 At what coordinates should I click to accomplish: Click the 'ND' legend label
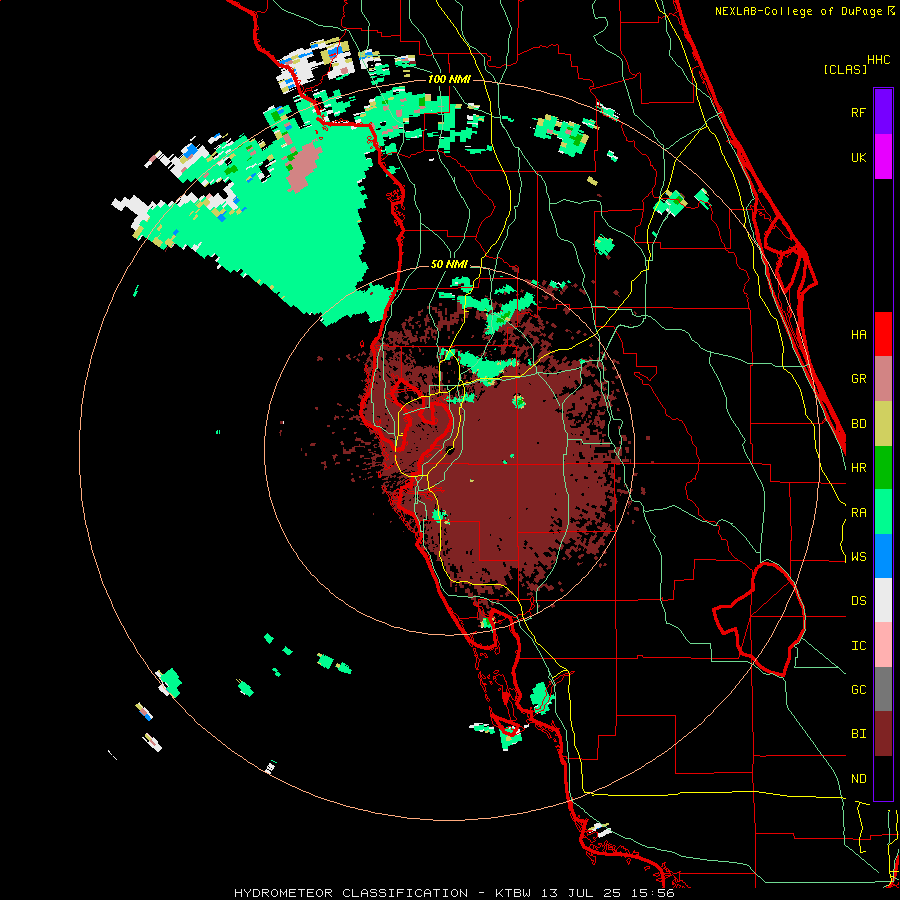tap(858, 779)
